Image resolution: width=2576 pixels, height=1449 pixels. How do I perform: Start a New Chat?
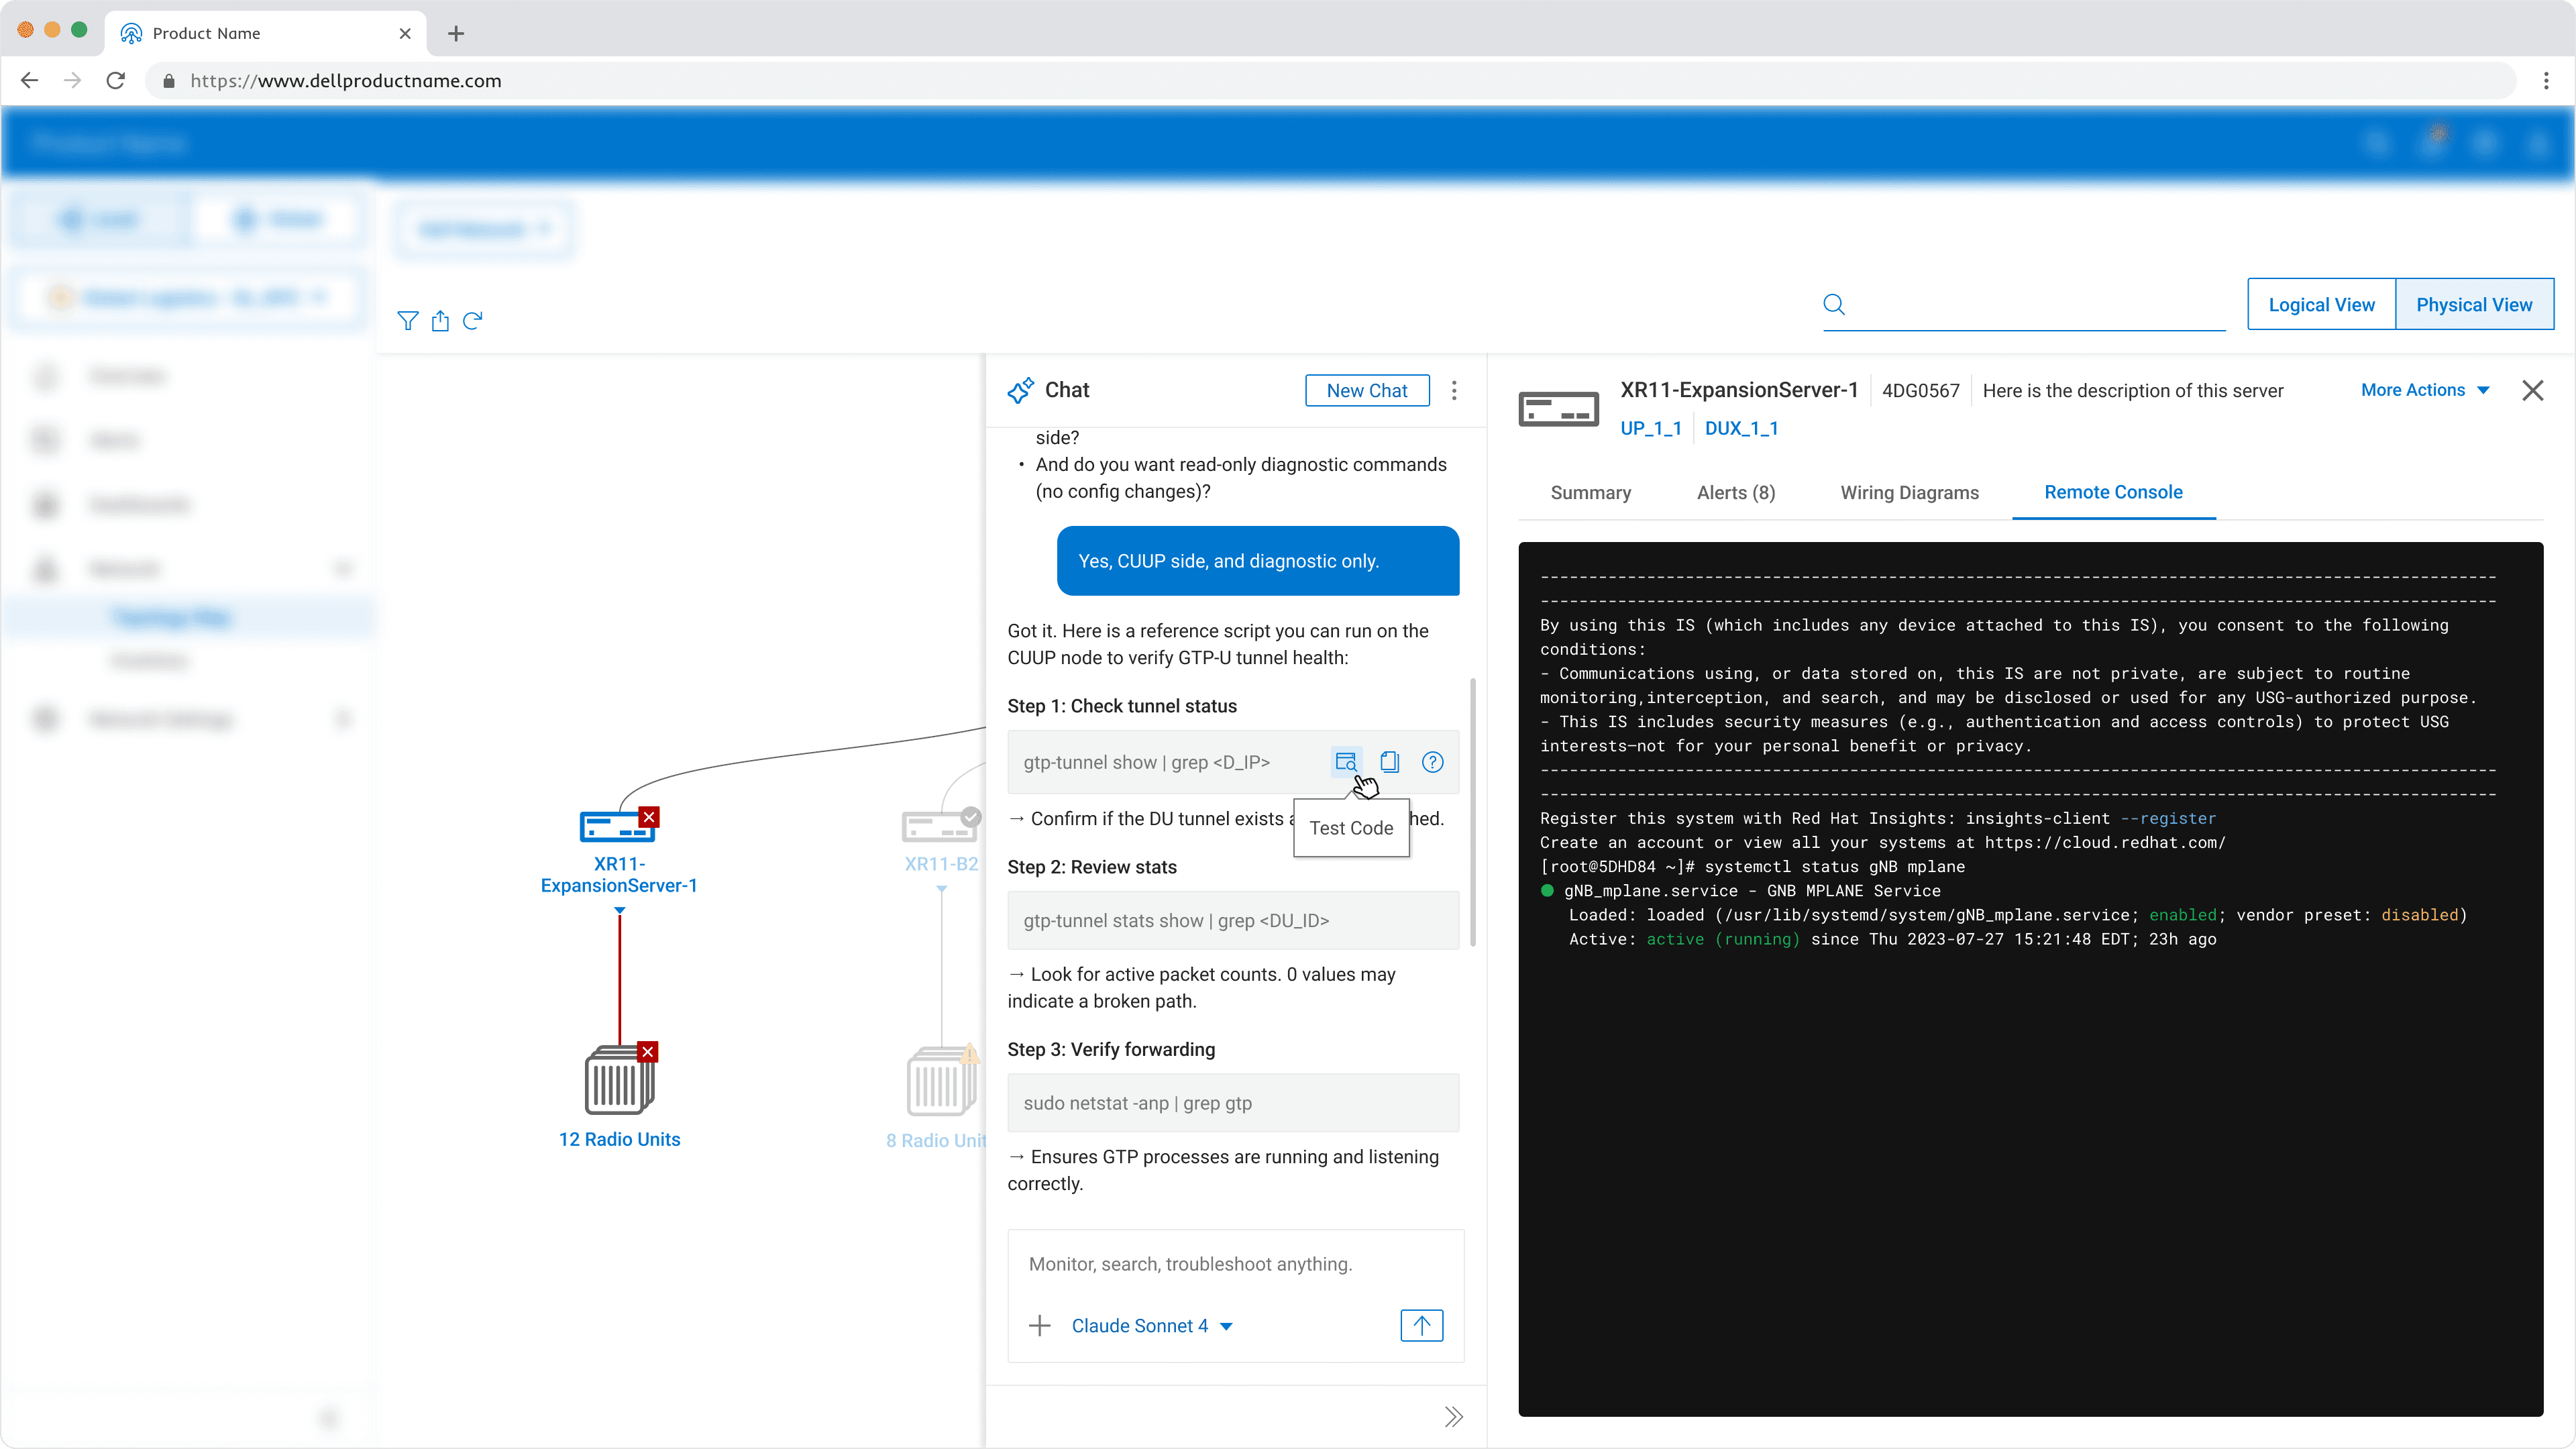[x=1367, y=391]
